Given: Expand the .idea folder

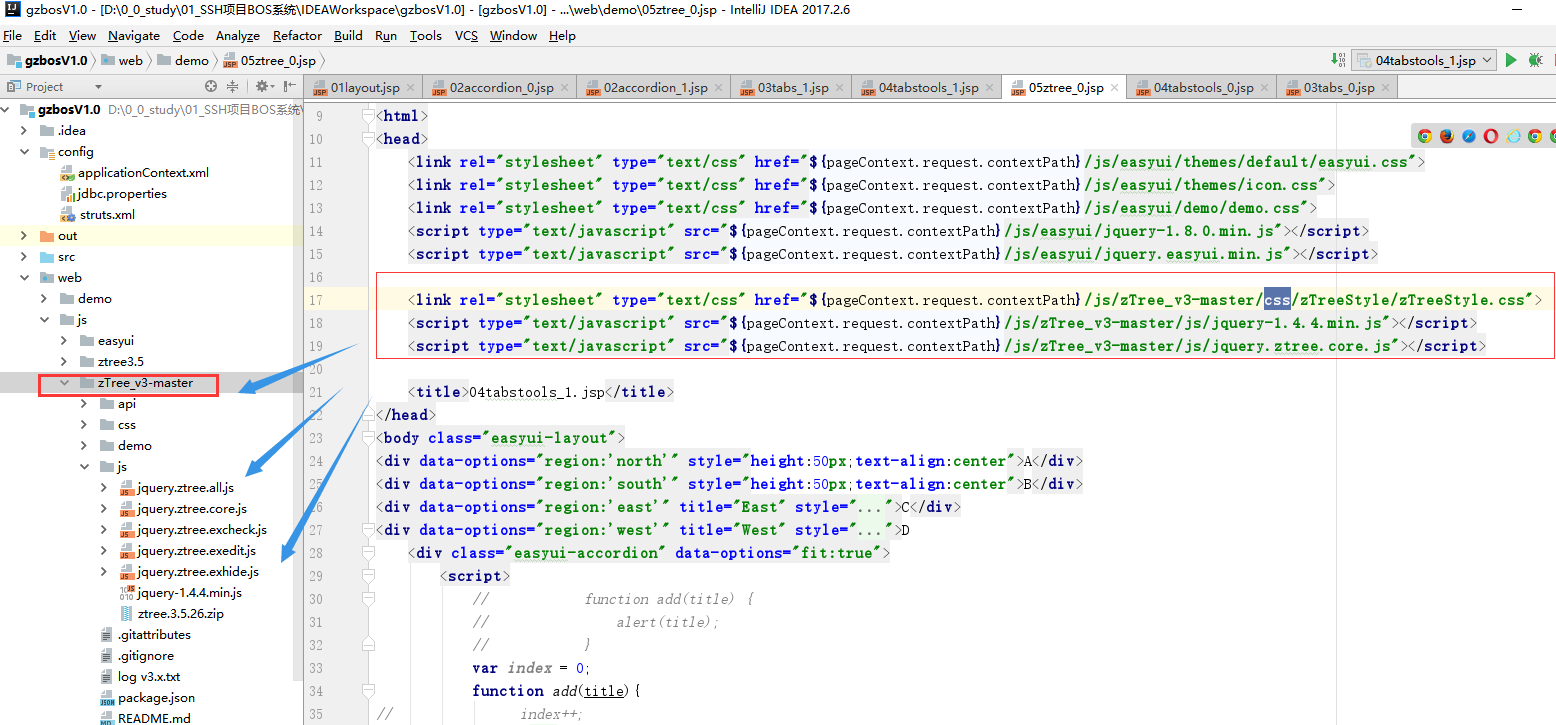Looking at the screenshot, I should tap(24, 131).
